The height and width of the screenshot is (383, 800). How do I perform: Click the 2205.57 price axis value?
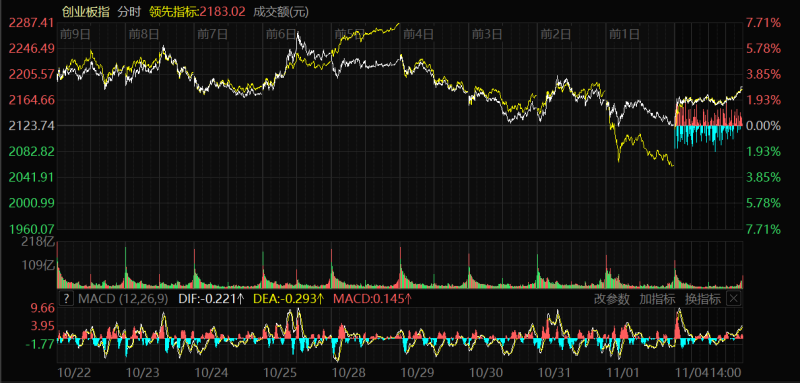pyautogui.click(x=32, y=74)
